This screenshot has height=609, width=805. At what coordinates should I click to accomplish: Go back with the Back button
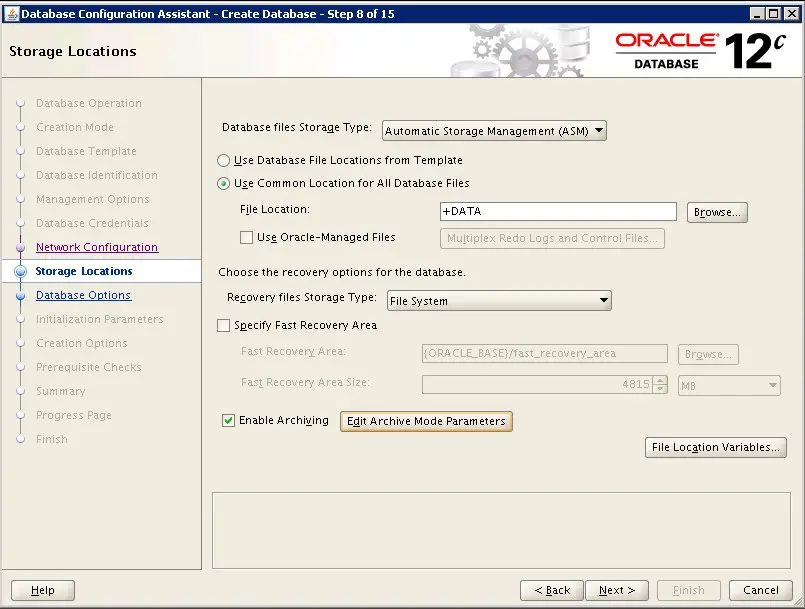(552, 591)
